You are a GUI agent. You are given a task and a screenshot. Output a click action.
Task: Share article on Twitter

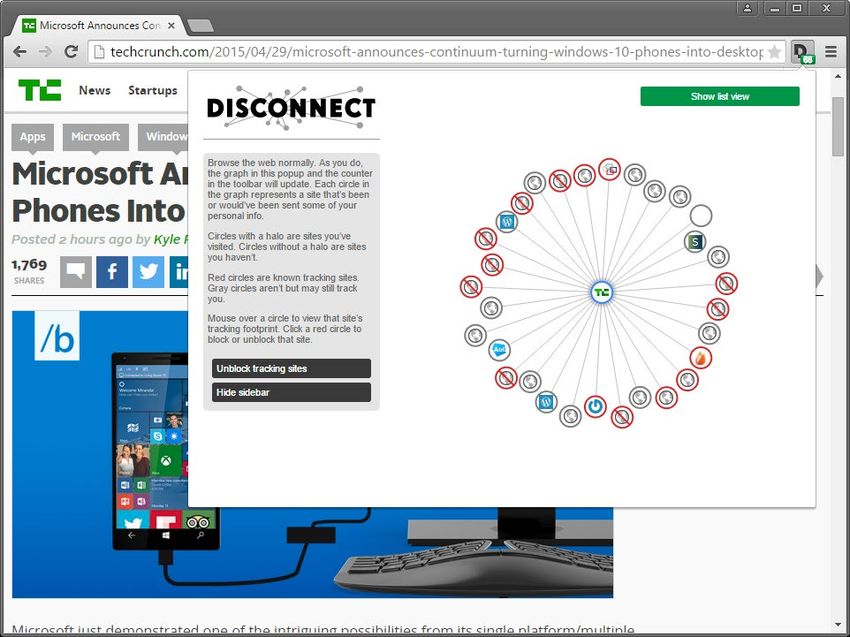[148, 272]
